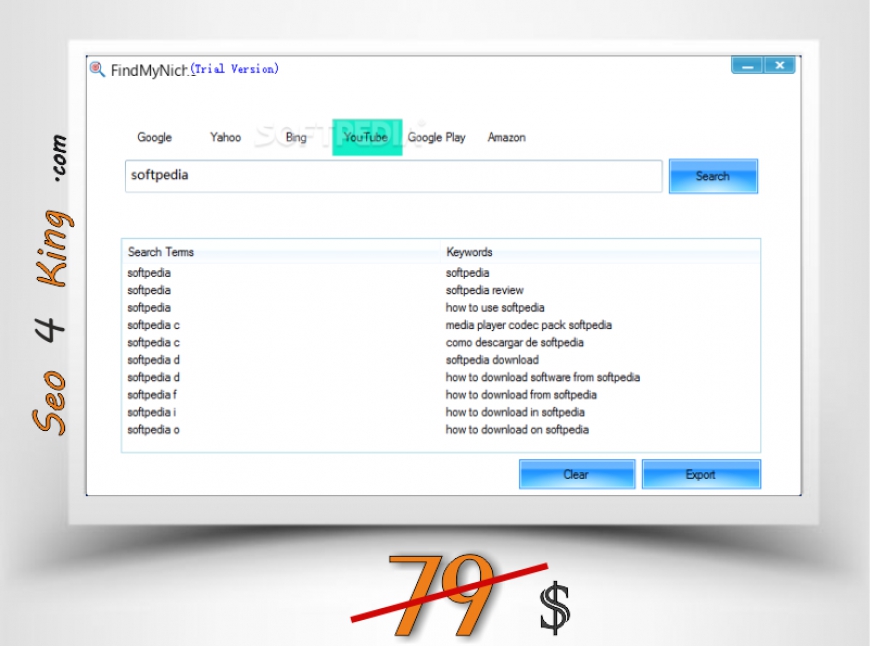Switch to the Google Play tab

(436, 137)
